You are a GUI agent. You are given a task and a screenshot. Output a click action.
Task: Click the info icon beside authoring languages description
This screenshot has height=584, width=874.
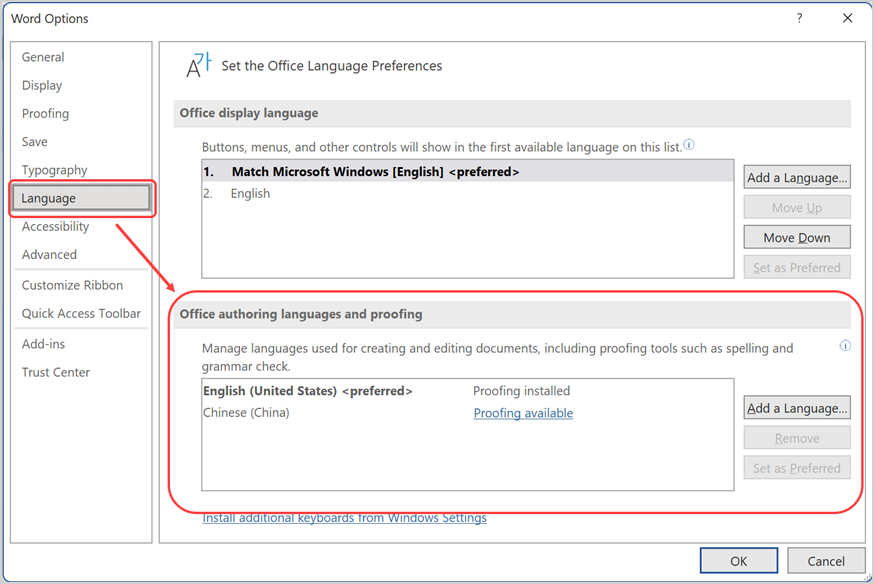point(845,346)
